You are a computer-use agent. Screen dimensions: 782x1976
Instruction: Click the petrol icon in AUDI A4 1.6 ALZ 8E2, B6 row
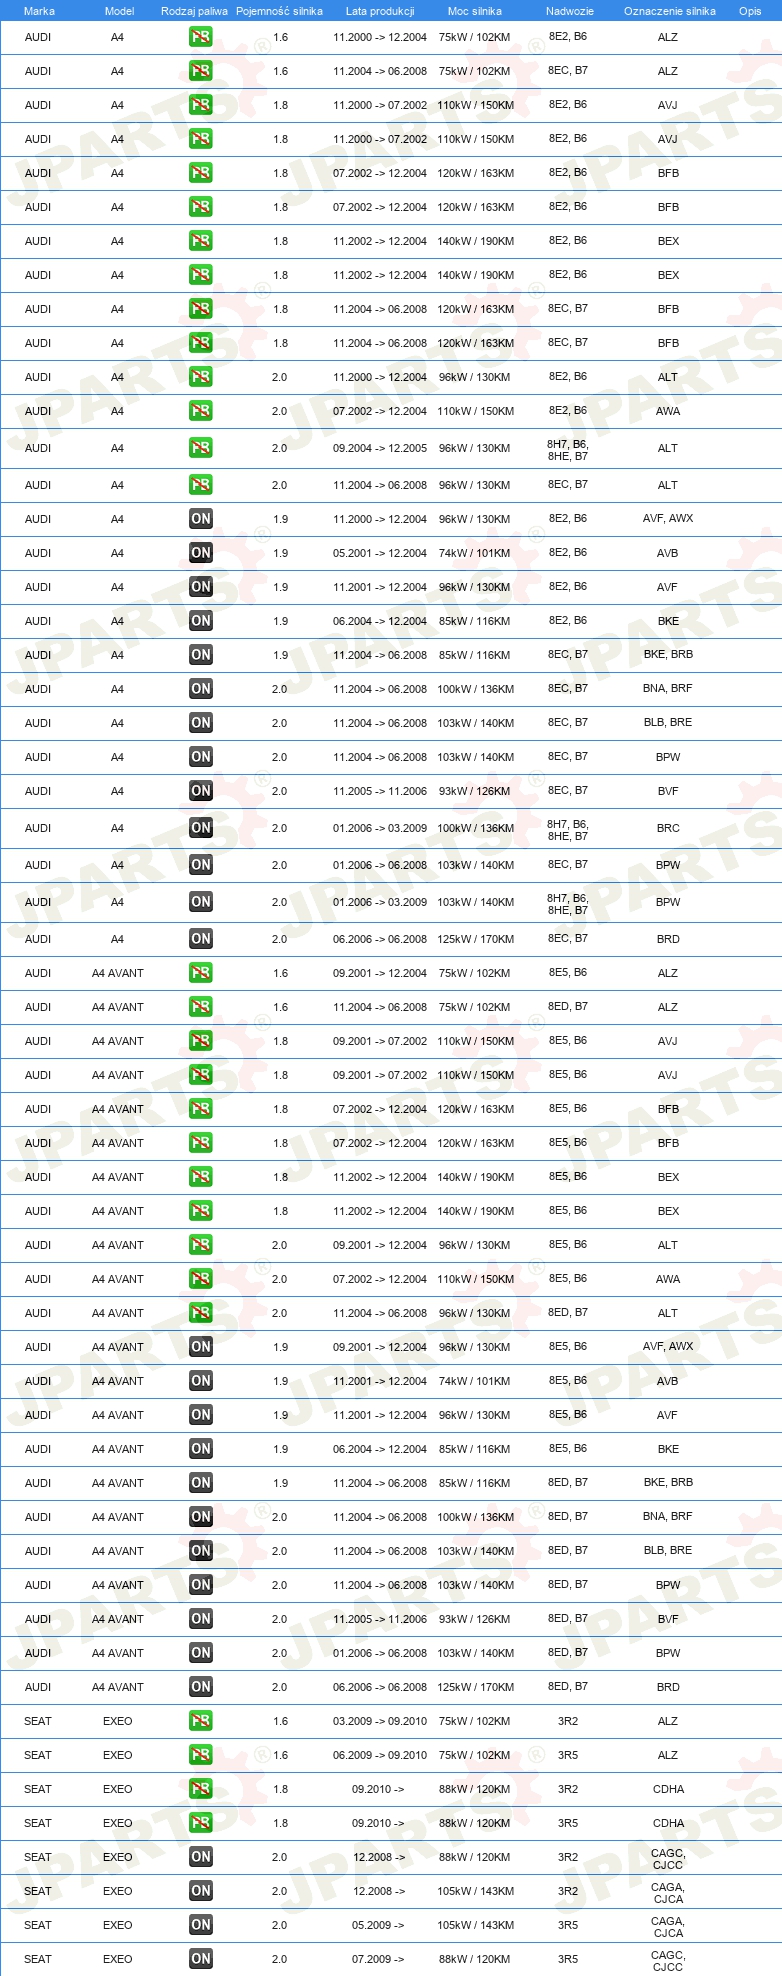click(201, 37)
